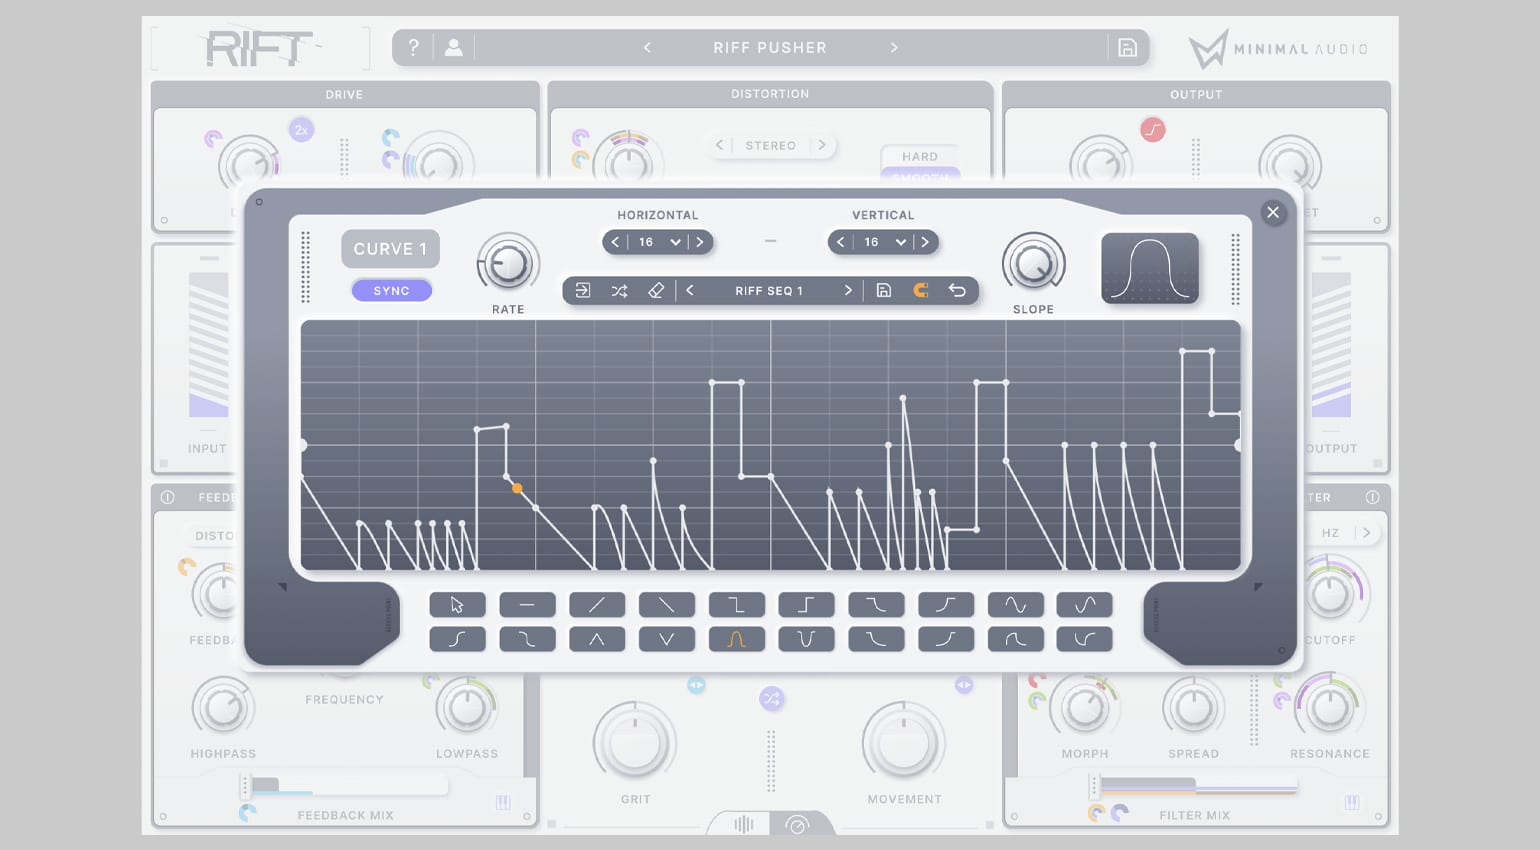The width and height of the screenshot is (1540, 850).
Task: Save the curve preset with the disk icon
Action: coord(884,291)
